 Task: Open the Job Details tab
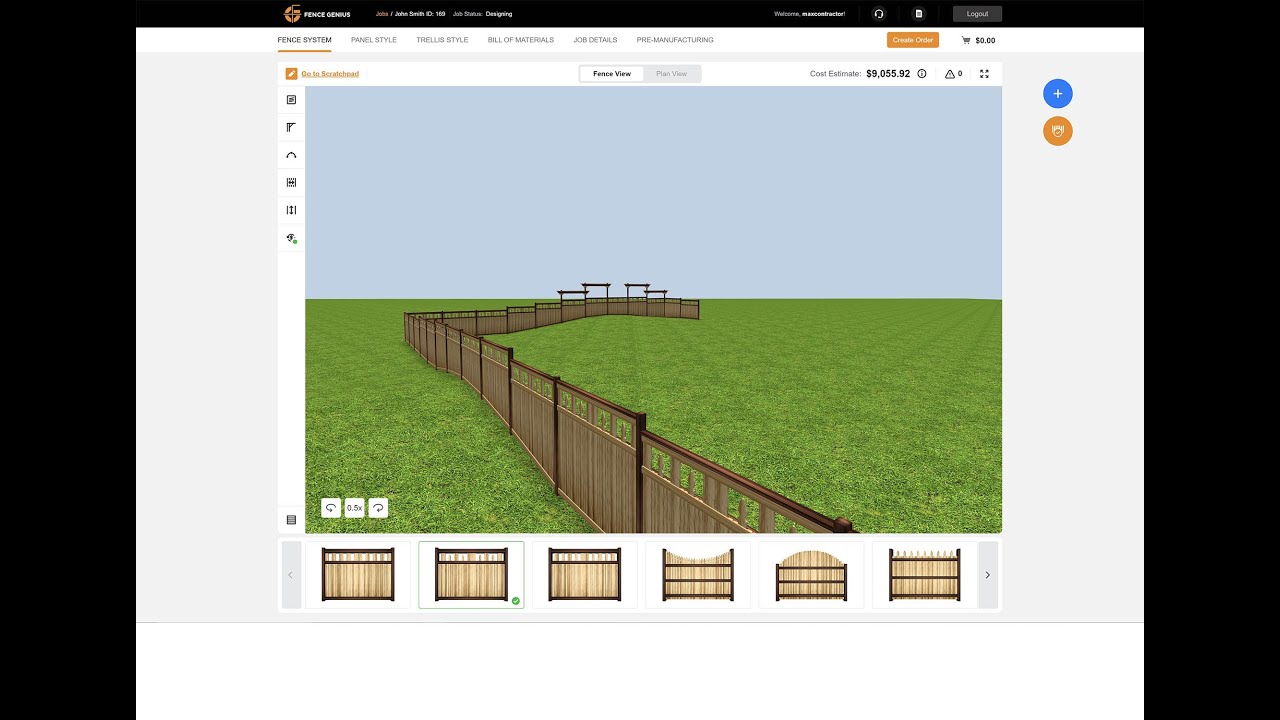595,40
